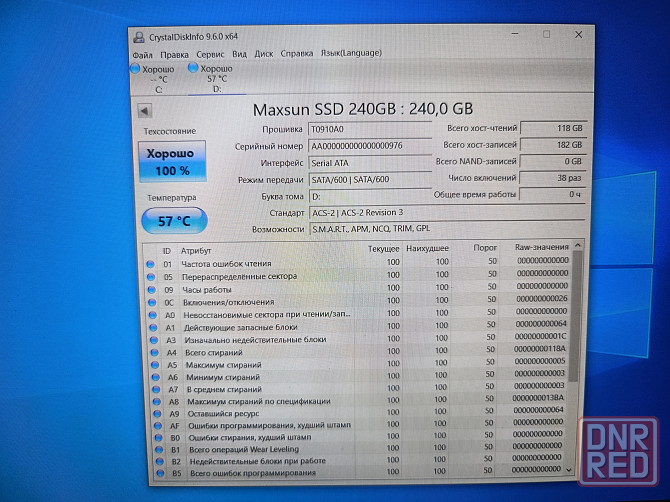Screen dimensions: 670x502
Task: Minimize the CrystalDiskInfo window
Action: pos(515,34)
